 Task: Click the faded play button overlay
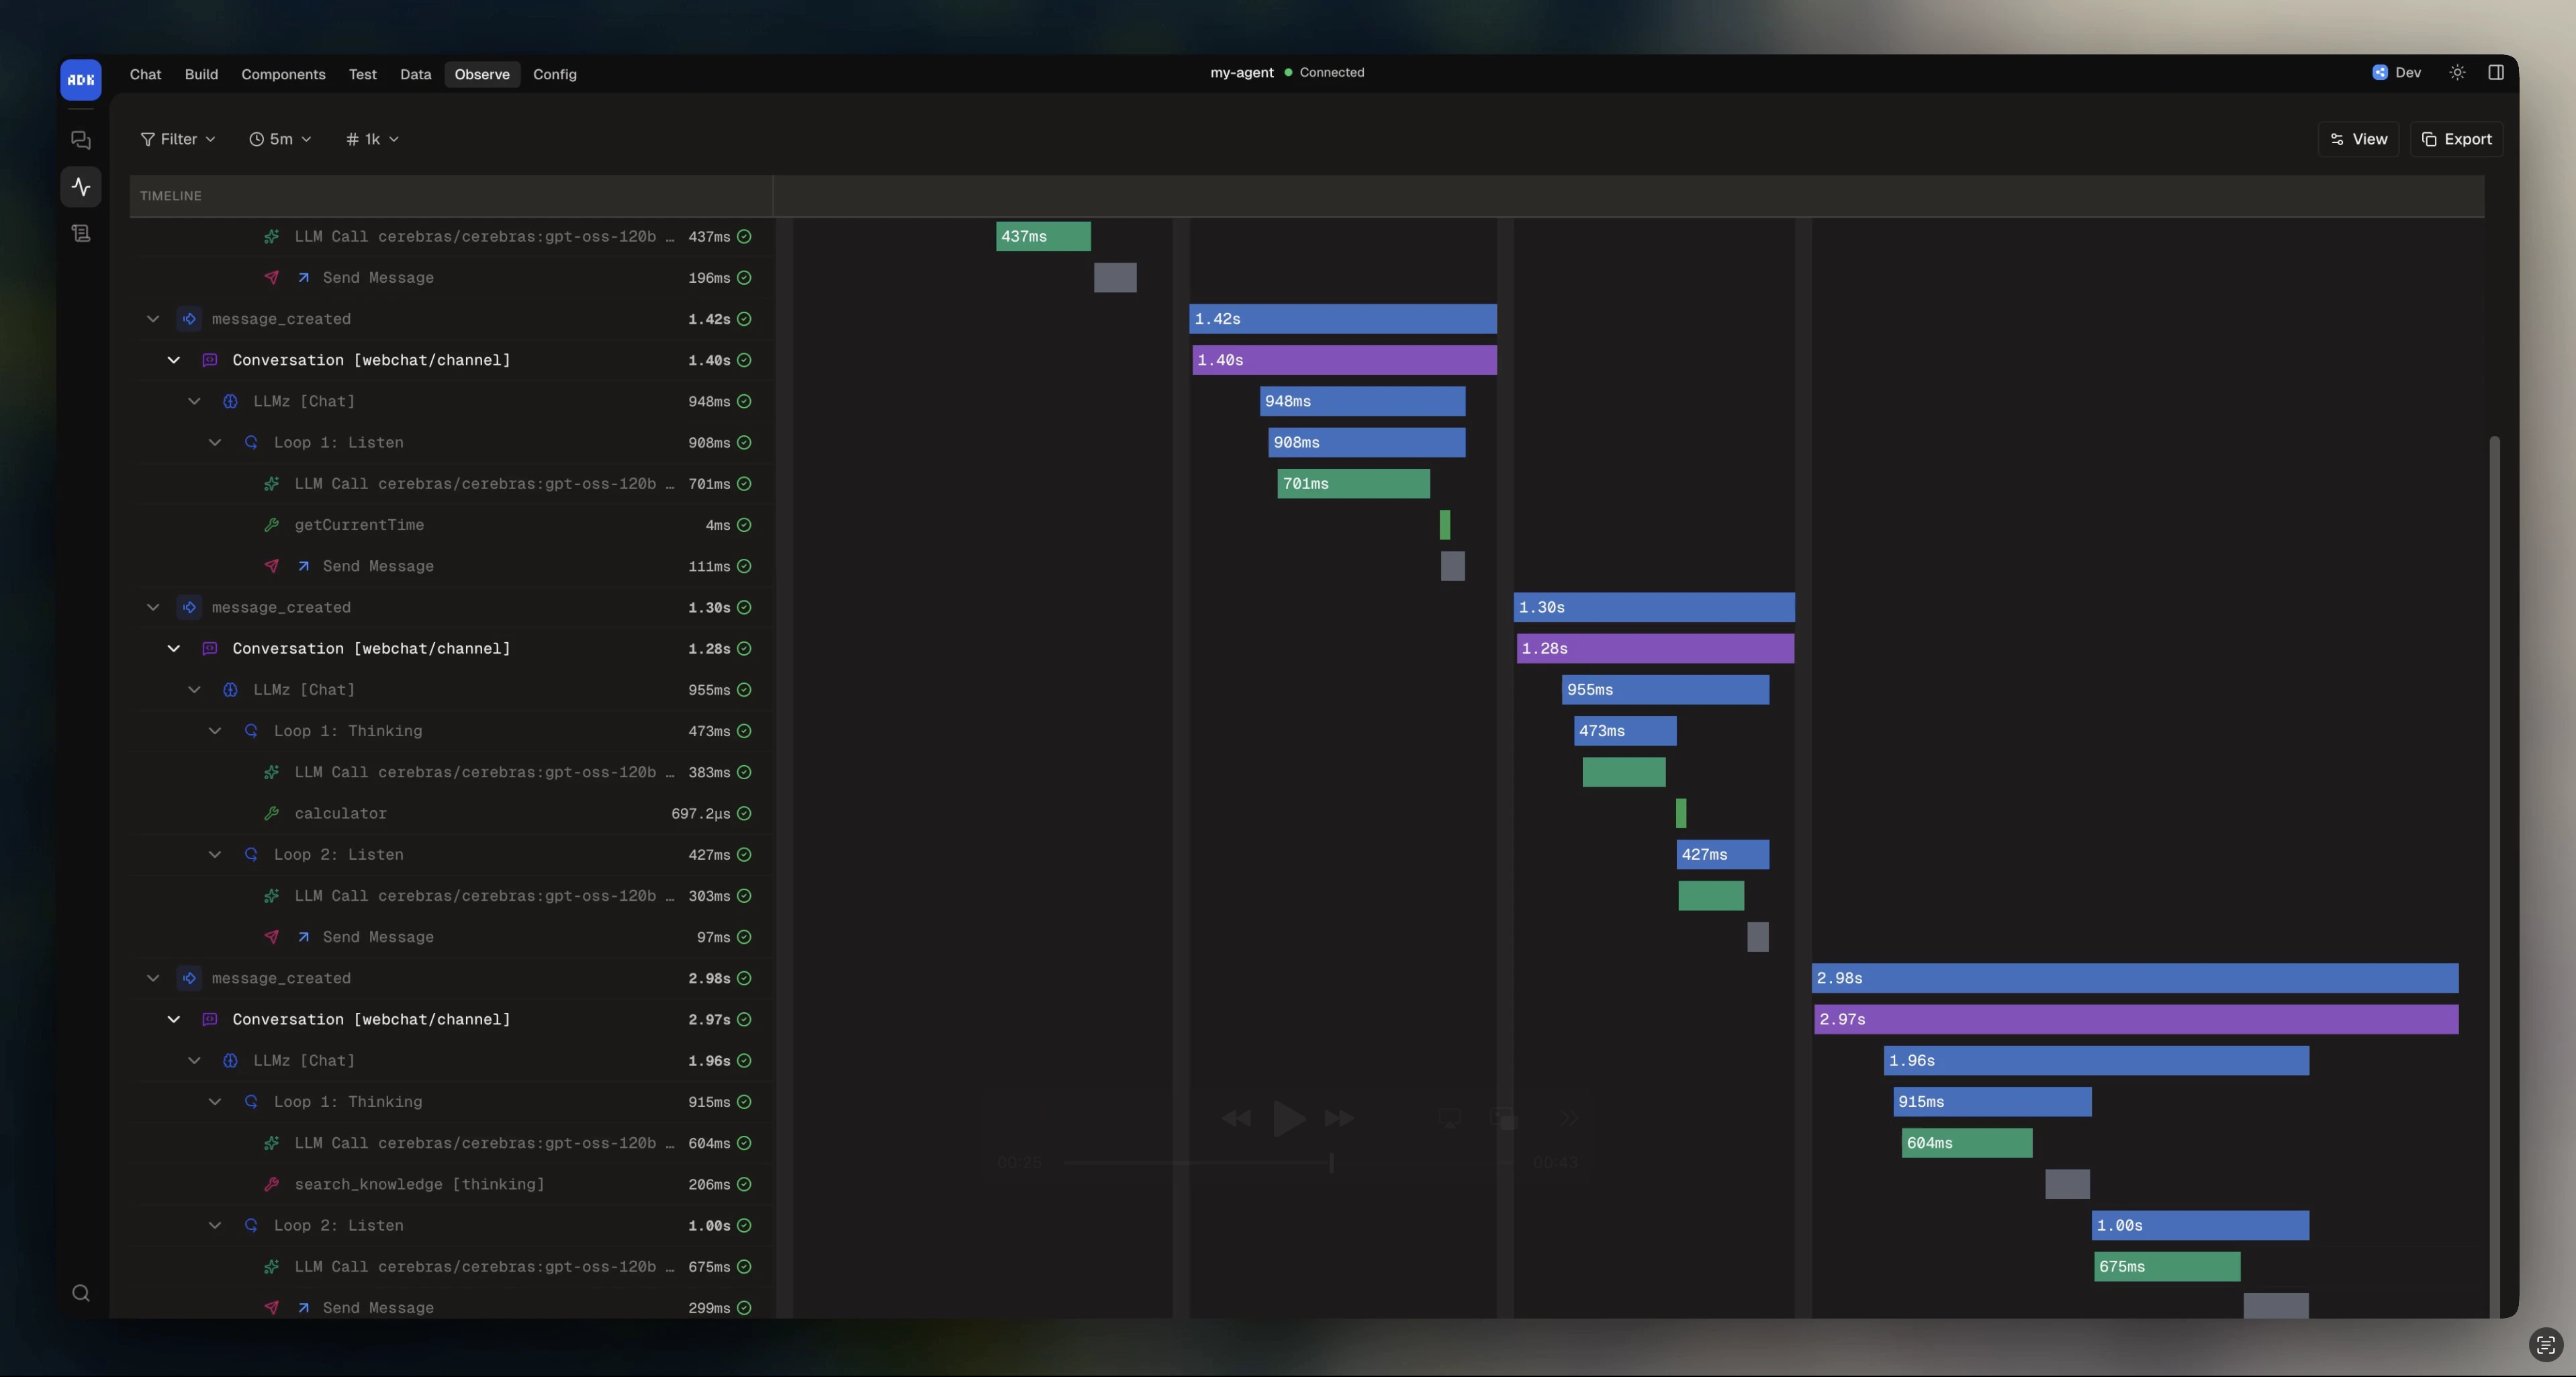pyautogui.click(x=1289, y=1118)
